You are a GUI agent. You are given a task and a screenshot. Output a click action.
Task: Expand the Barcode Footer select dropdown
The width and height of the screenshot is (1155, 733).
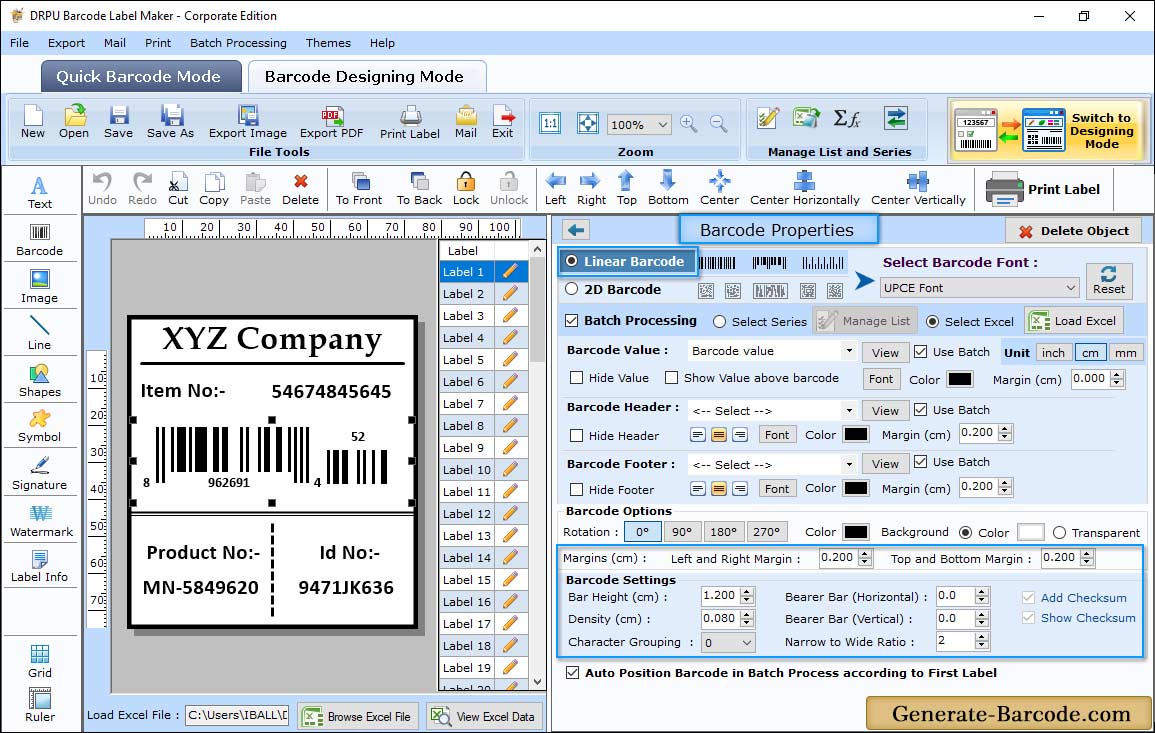[849, 464]
